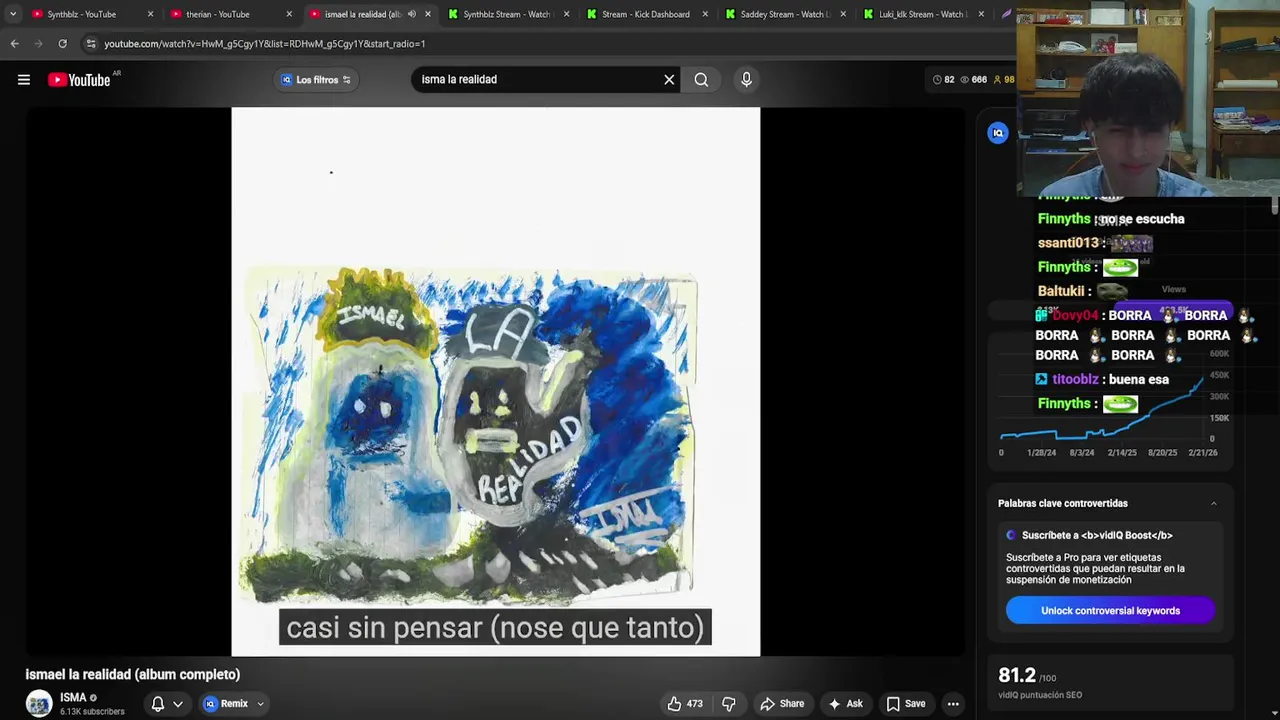Screen dimensions: 1280x720
Task: Open the ISMA channel name link
Action: (73, 698)
